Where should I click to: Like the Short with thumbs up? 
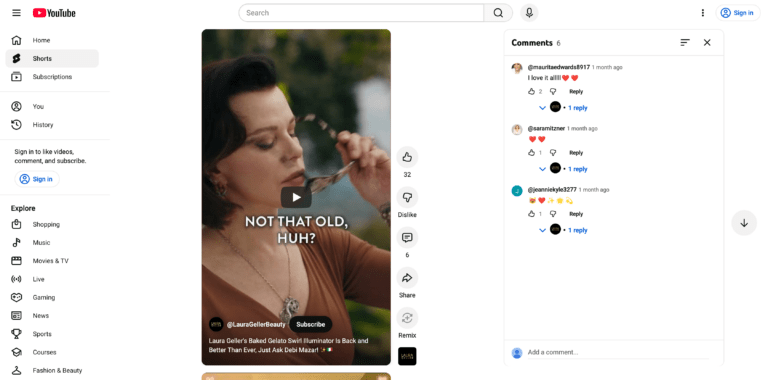point(407,157)
